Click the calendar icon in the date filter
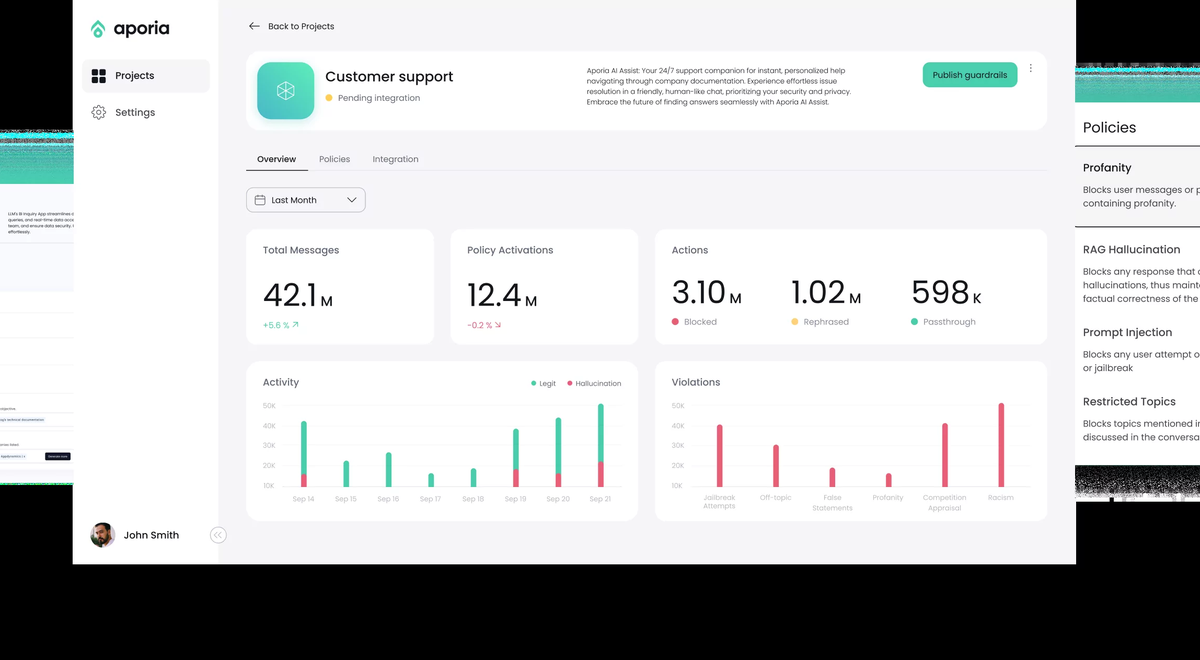Viewport: 1200px width, 660px height. click(x=260, y=200)
